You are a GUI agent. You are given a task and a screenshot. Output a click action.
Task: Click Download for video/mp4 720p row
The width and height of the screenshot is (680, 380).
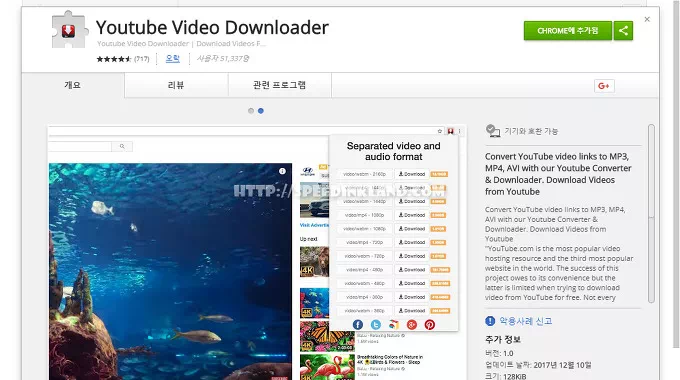(412, 242)
